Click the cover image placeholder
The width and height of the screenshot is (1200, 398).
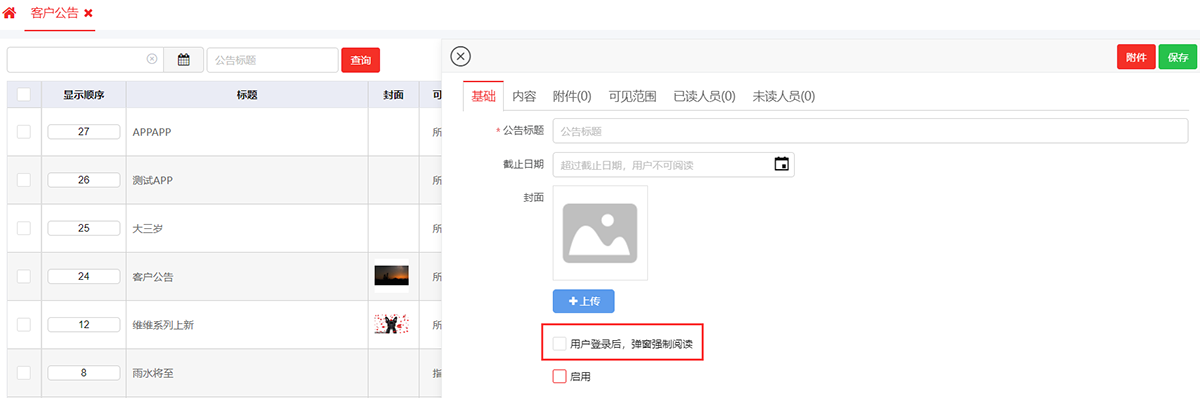(600, 233)
